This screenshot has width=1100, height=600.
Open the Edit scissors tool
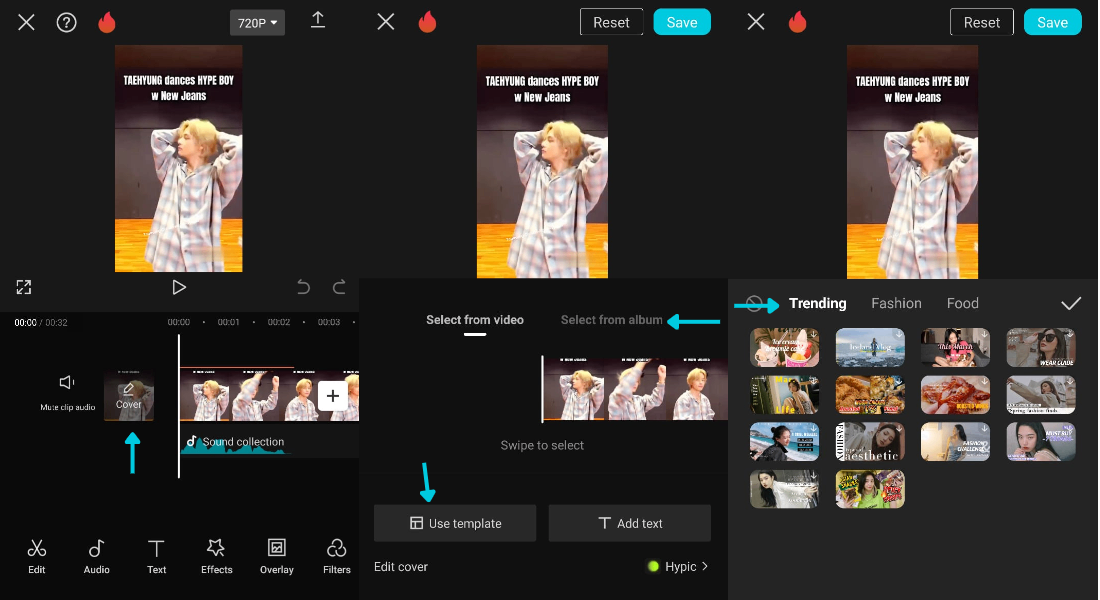click(x=36, y=556)
